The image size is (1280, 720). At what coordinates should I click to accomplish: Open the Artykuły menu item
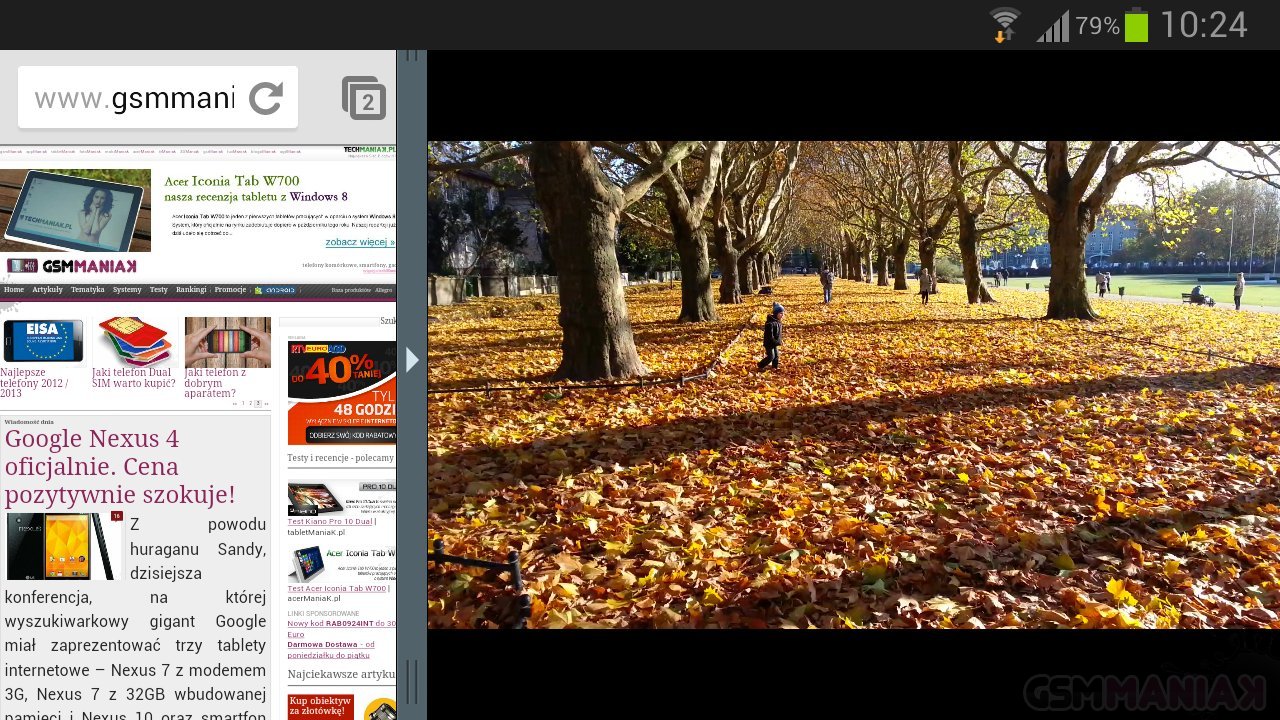pos(47,290)
